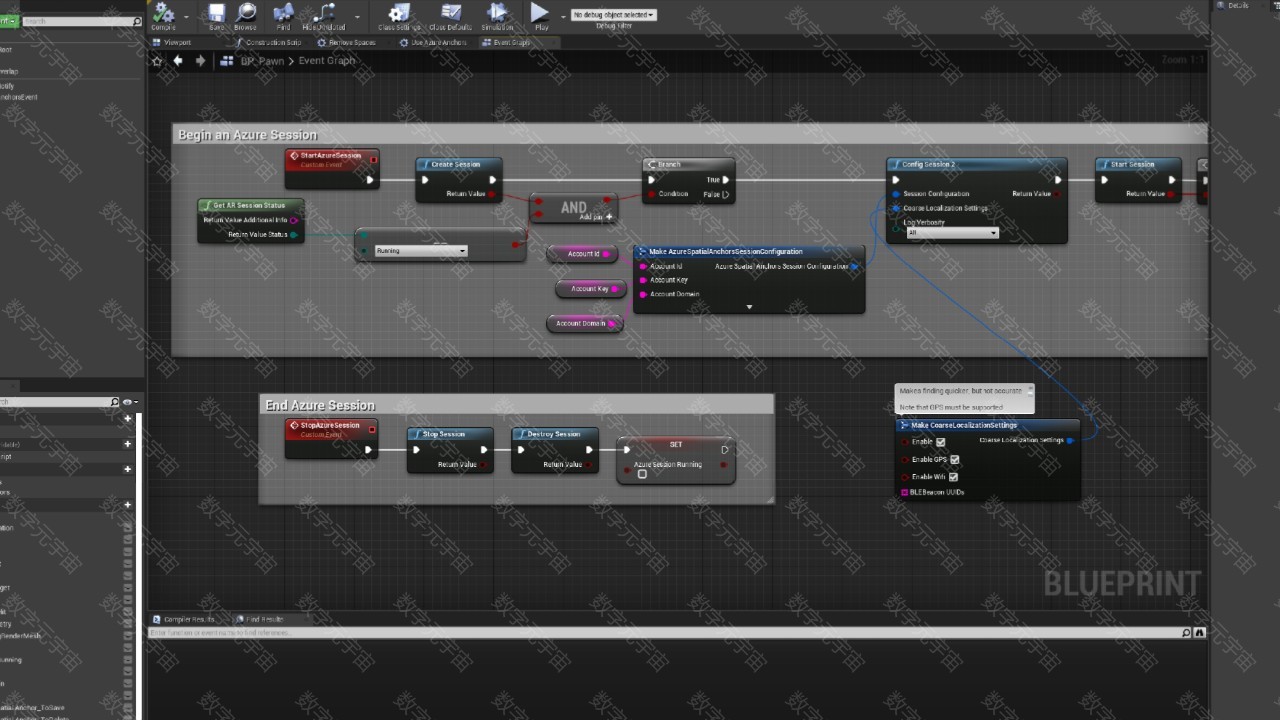Select the Account Key variable node
This screenshot has width=1280, height=720.
pyautogui.click(x=590, y=288)
